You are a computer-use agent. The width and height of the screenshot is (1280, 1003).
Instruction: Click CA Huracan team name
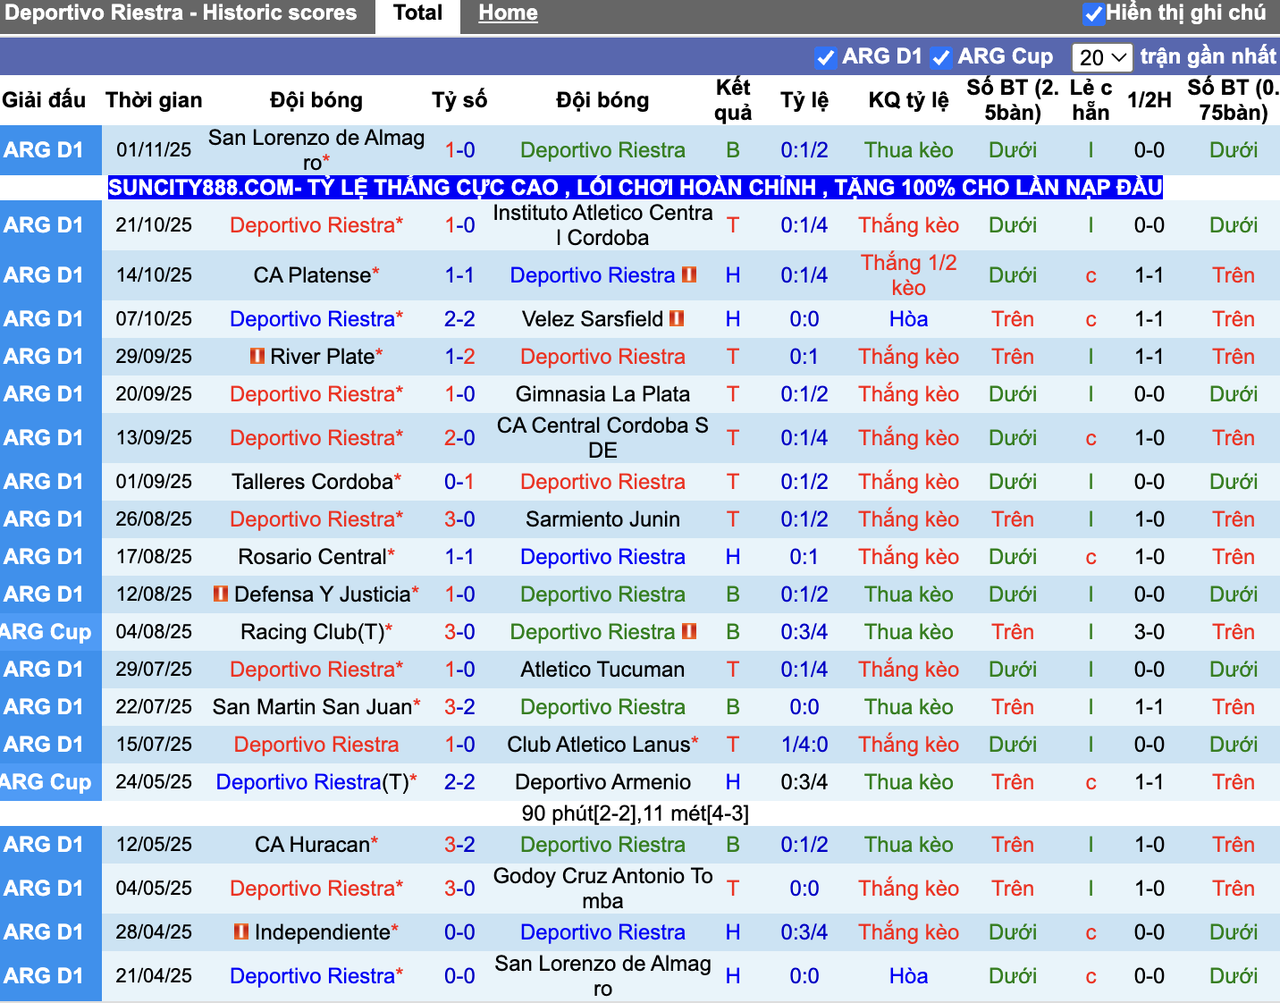[312, 845]
